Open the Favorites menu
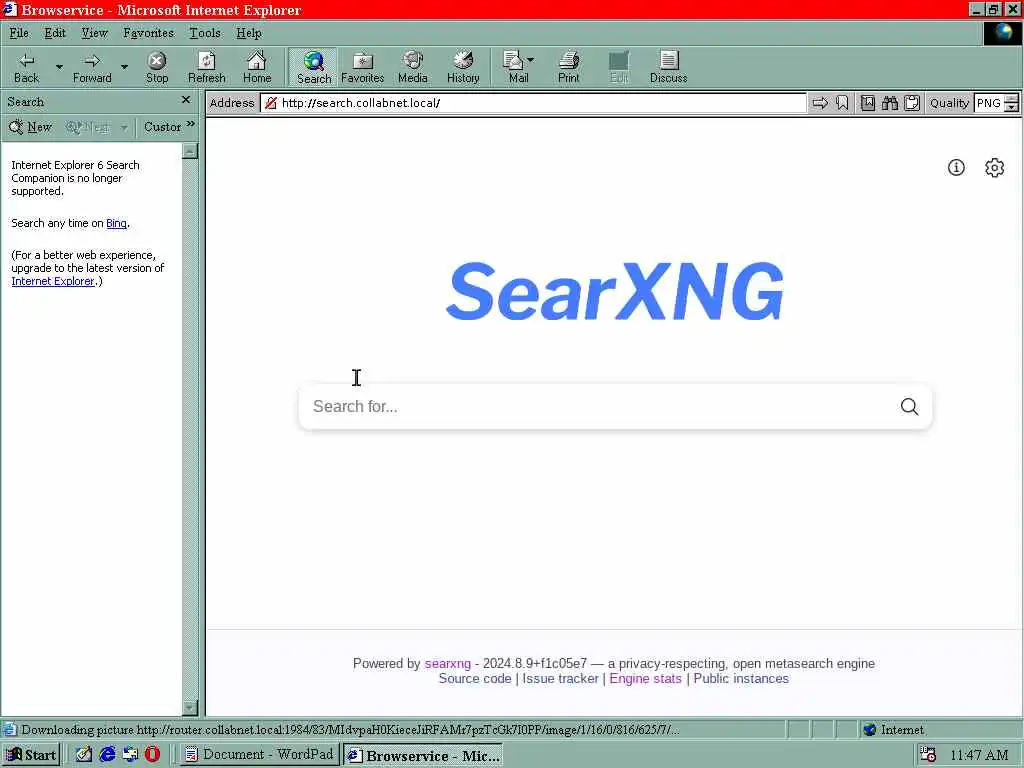1024x768 pixels. [148, 33]
